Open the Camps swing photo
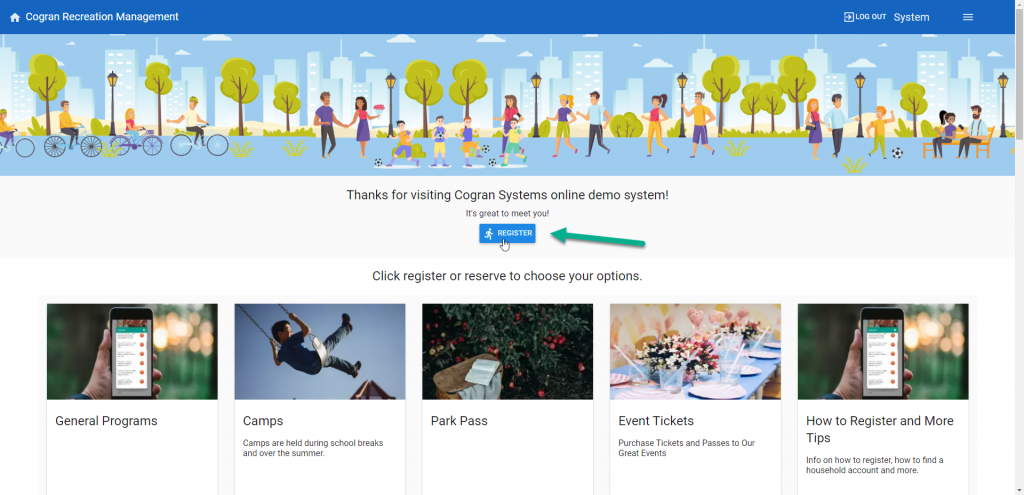Image resolution: width=1024 pixels, height=495 pixels. point(320,351)
